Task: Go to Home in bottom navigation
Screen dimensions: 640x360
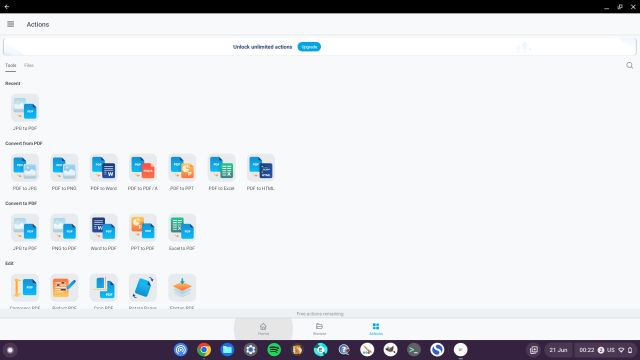Action: click(x=263, y=329)
